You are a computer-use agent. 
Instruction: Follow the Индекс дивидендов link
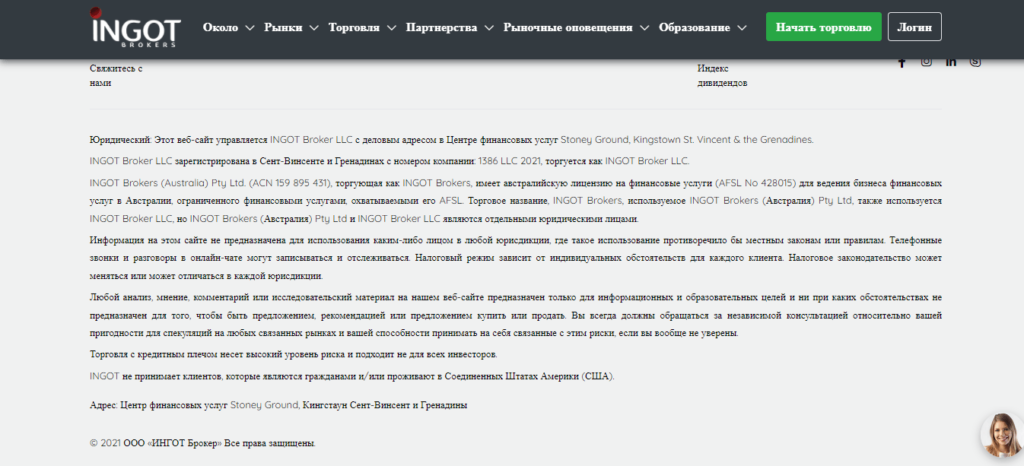pyautogui.click(x=722, y=76)
